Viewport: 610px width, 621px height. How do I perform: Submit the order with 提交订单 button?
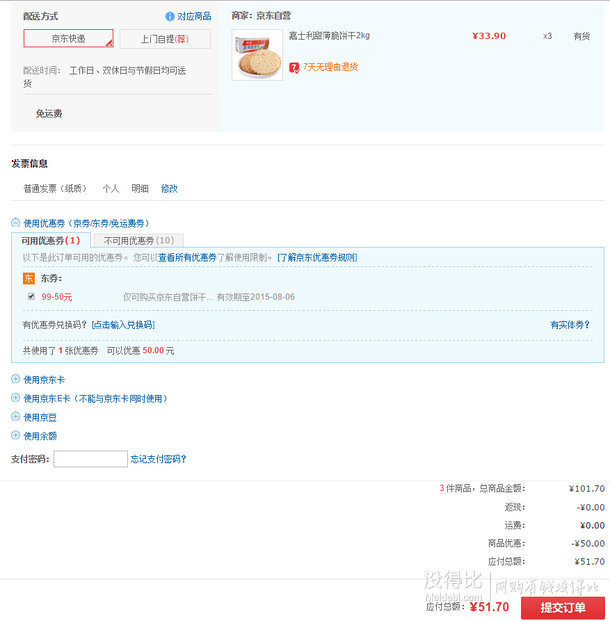click(562, 608)
